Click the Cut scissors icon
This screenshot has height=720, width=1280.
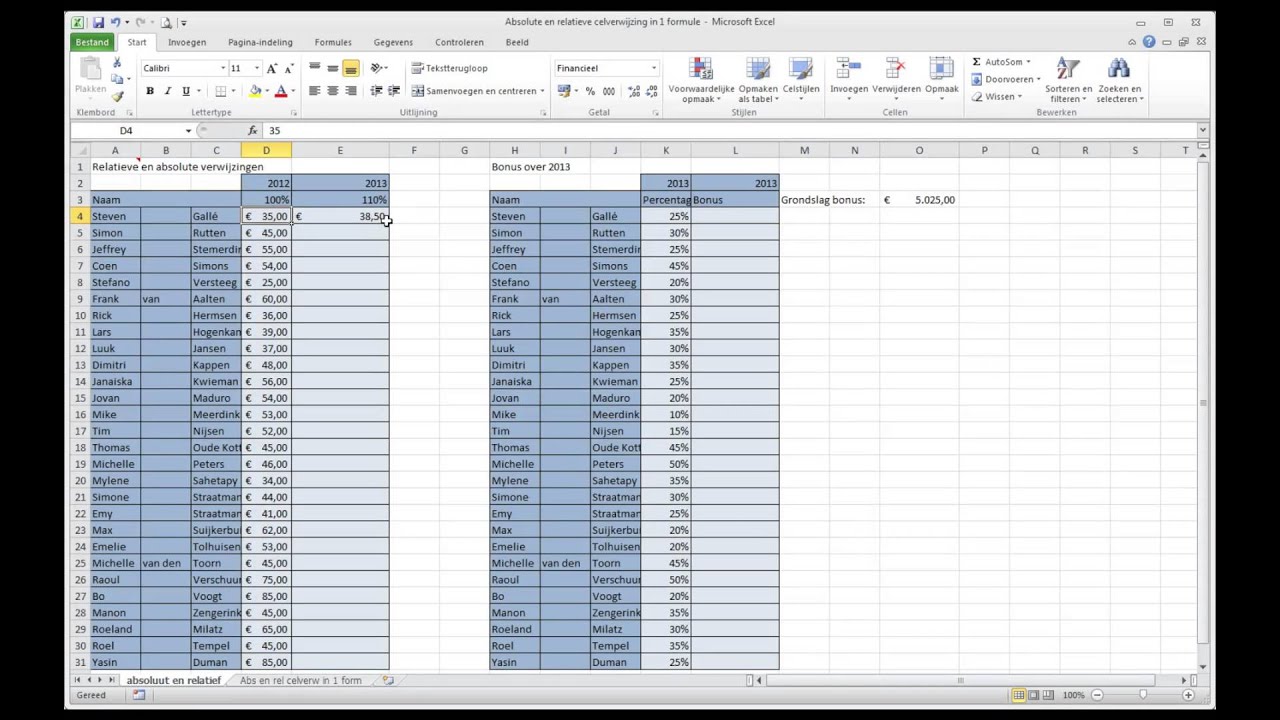tap(117, 63)
